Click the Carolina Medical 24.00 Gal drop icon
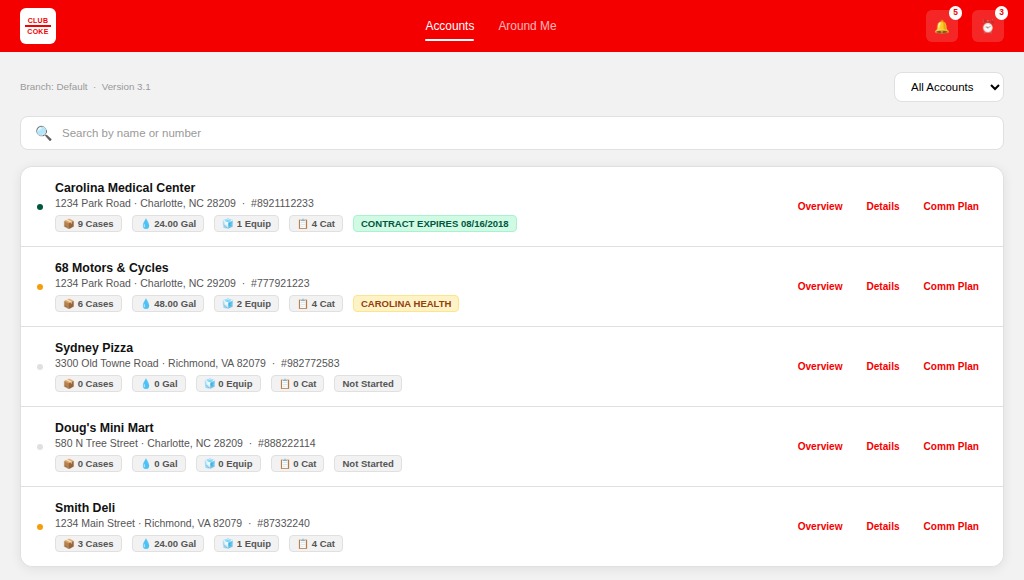Viewport: 1024px width, 580px height. coord(146,224)
